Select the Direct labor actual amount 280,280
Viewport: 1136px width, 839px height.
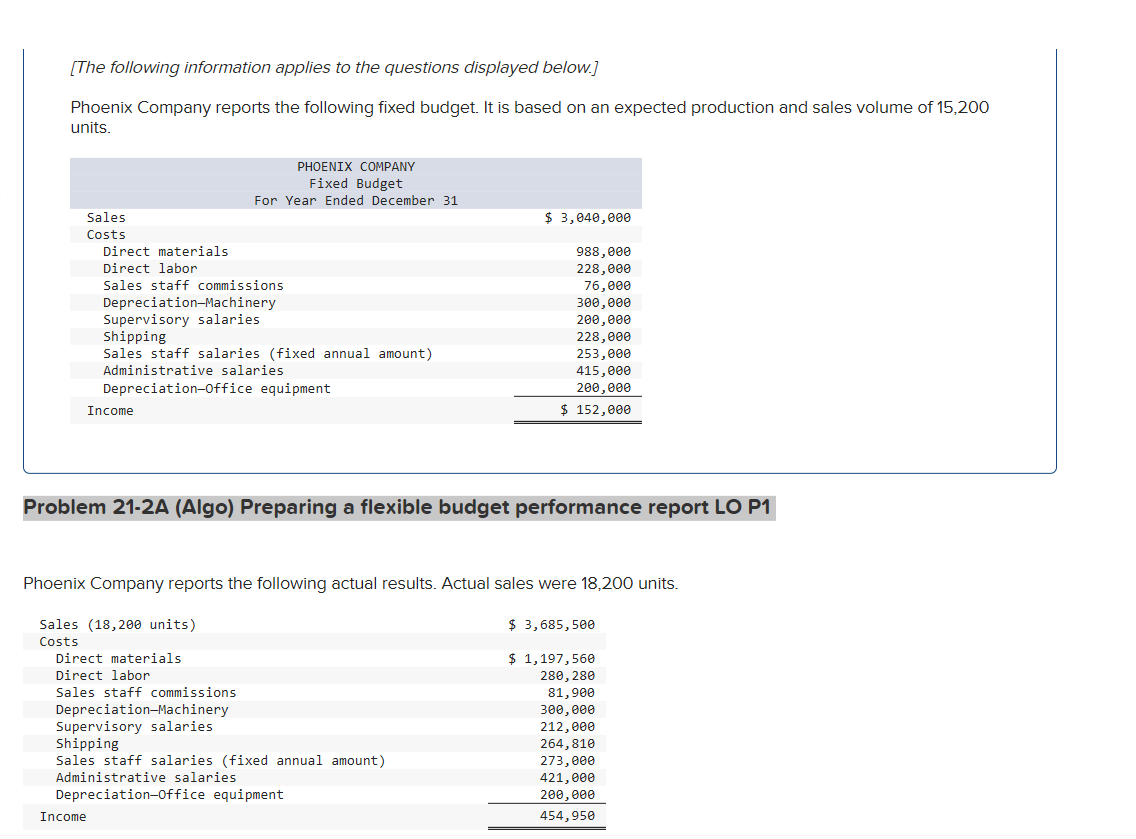point(567,675)
